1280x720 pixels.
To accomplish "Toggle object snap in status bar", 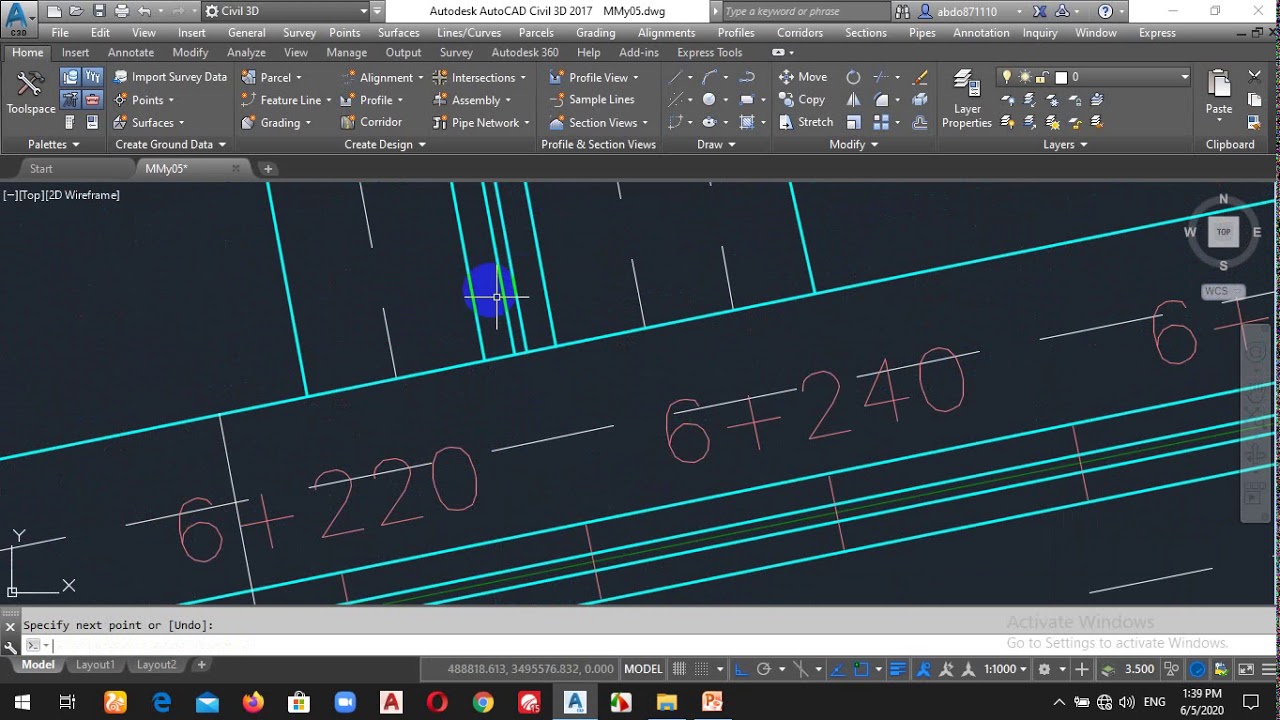I will pyautogui.click(x=861, y=669).
